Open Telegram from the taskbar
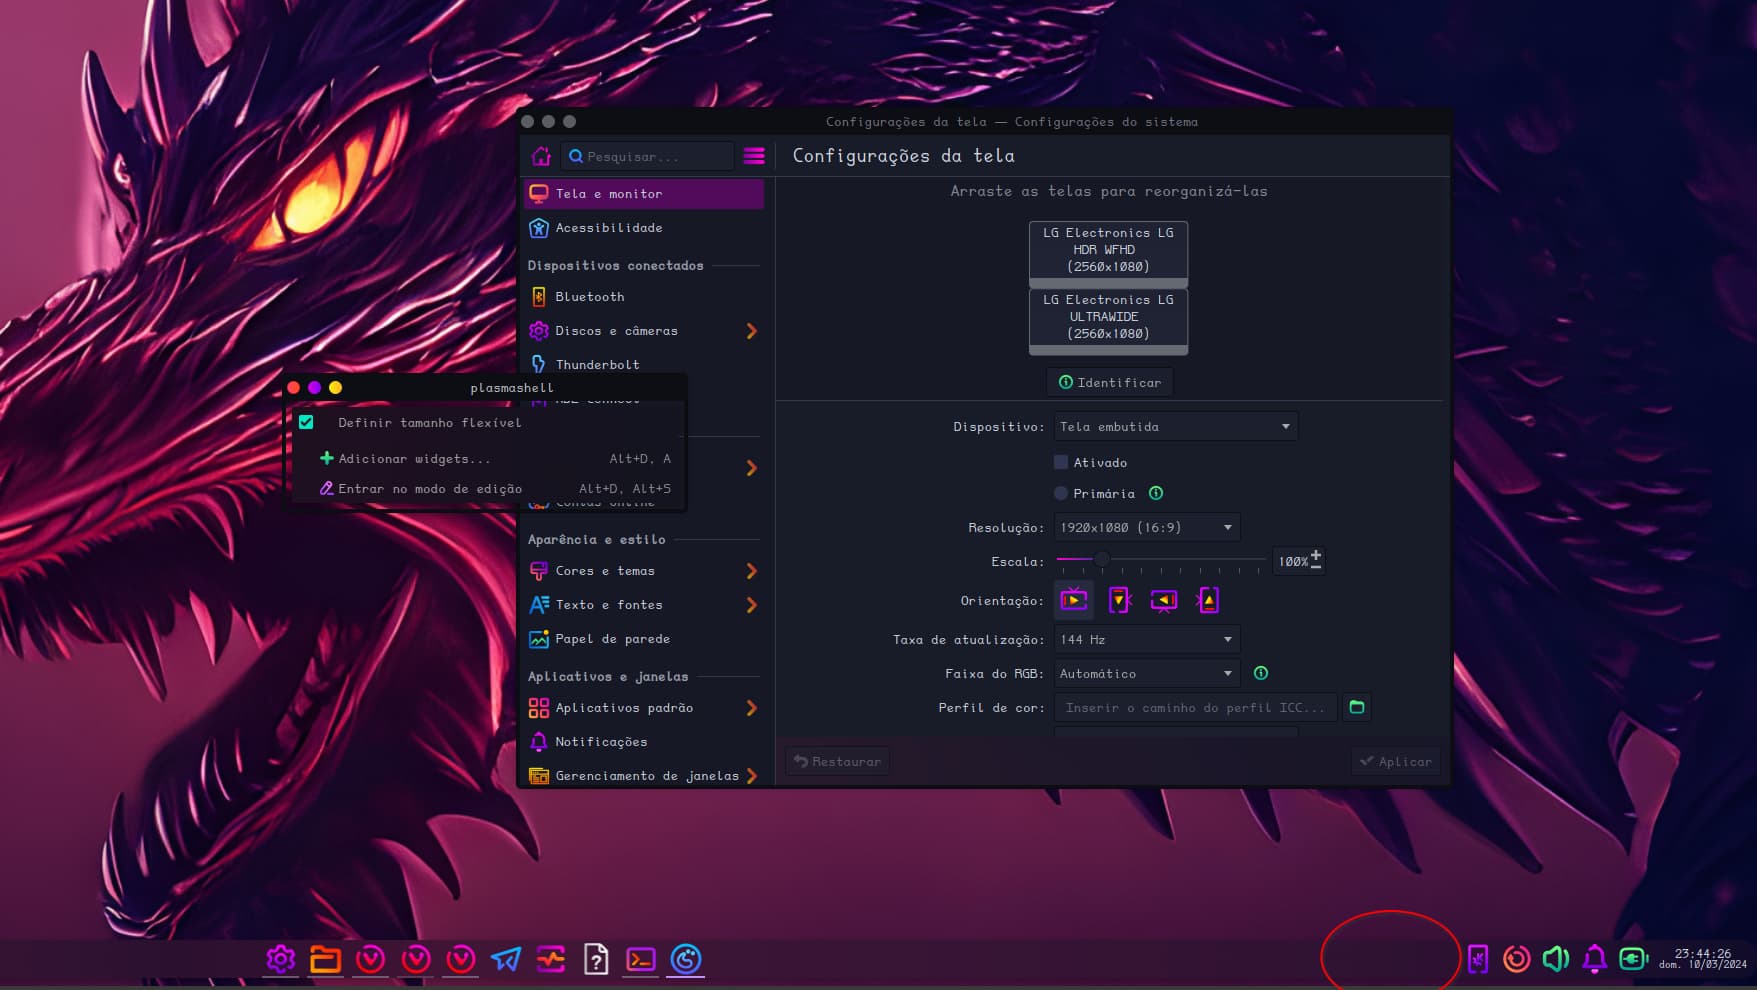Image resolution: width=1757 pixels, height=990 pixels. click(x=506, y=960)
